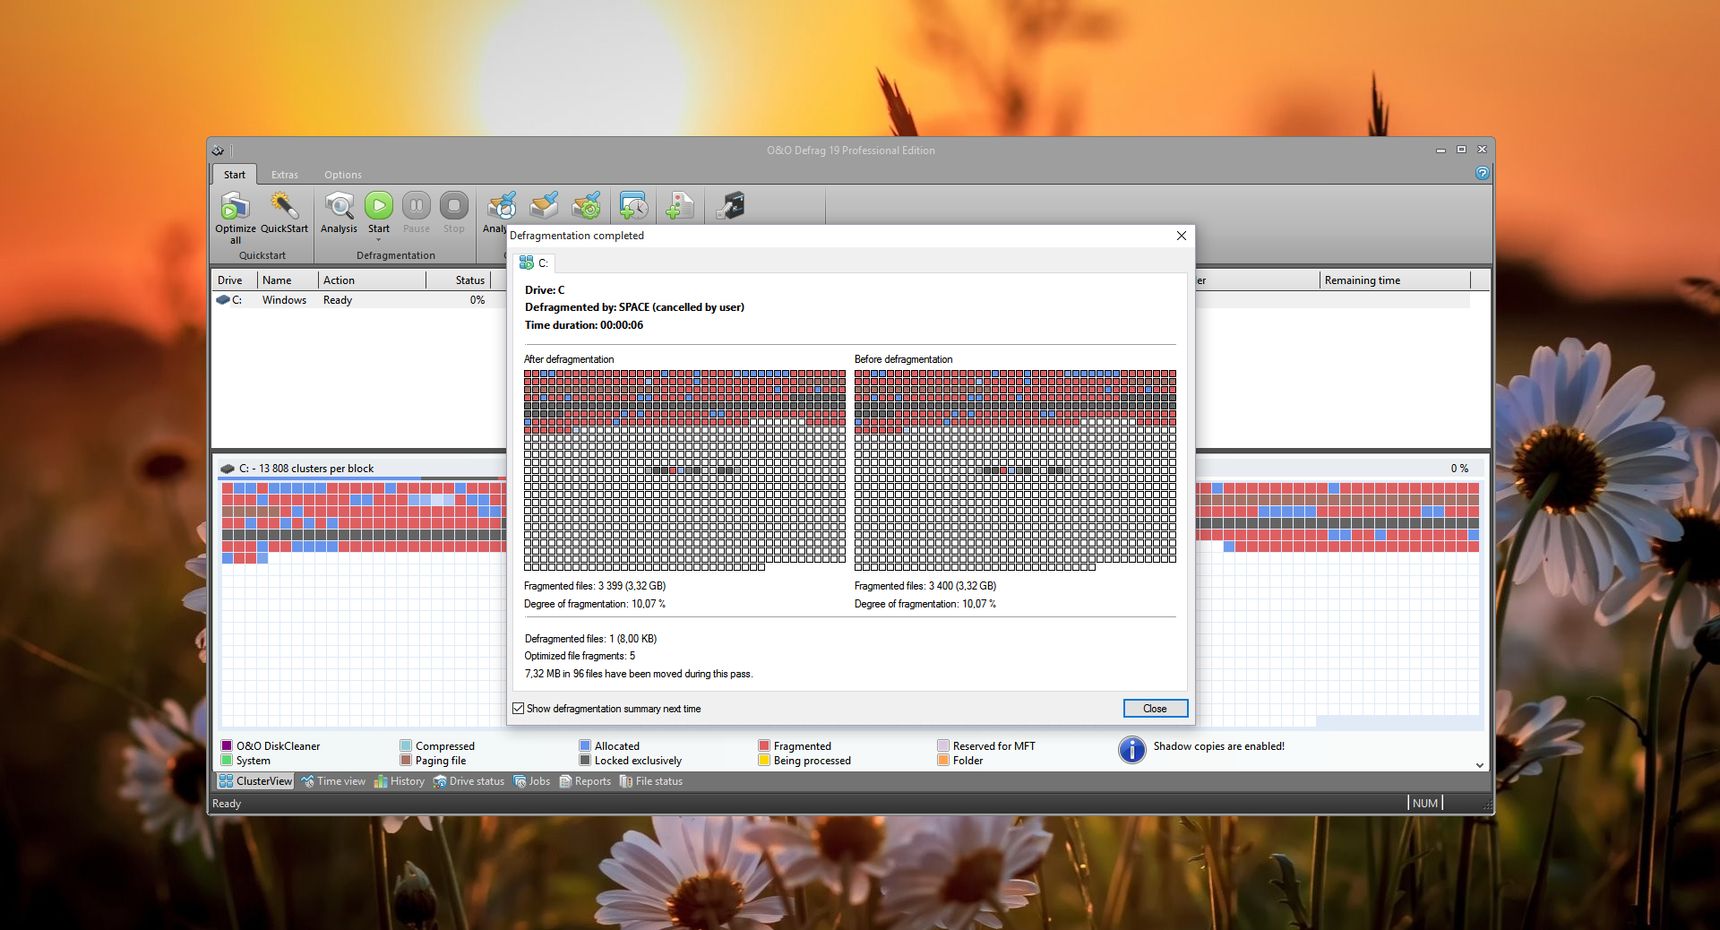Click the drive icon in the C: row
The image size is (1720, 930).
click(x=223, y=300)
